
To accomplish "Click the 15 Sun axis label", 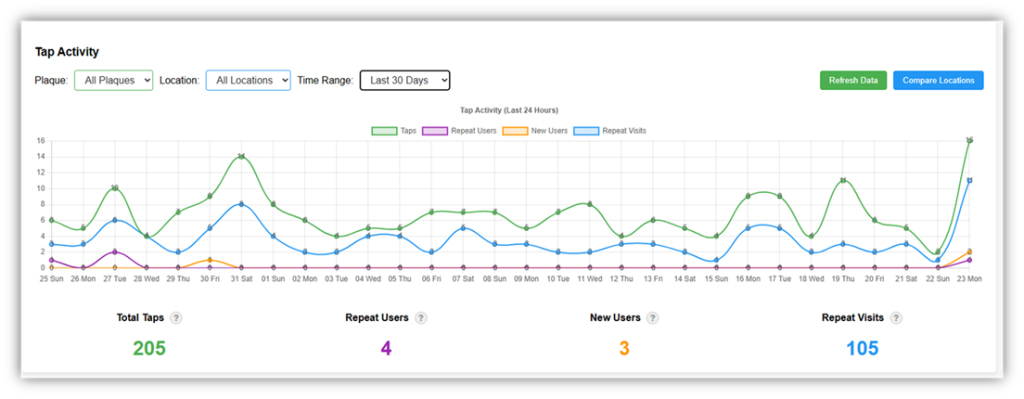I will [716, 279].
